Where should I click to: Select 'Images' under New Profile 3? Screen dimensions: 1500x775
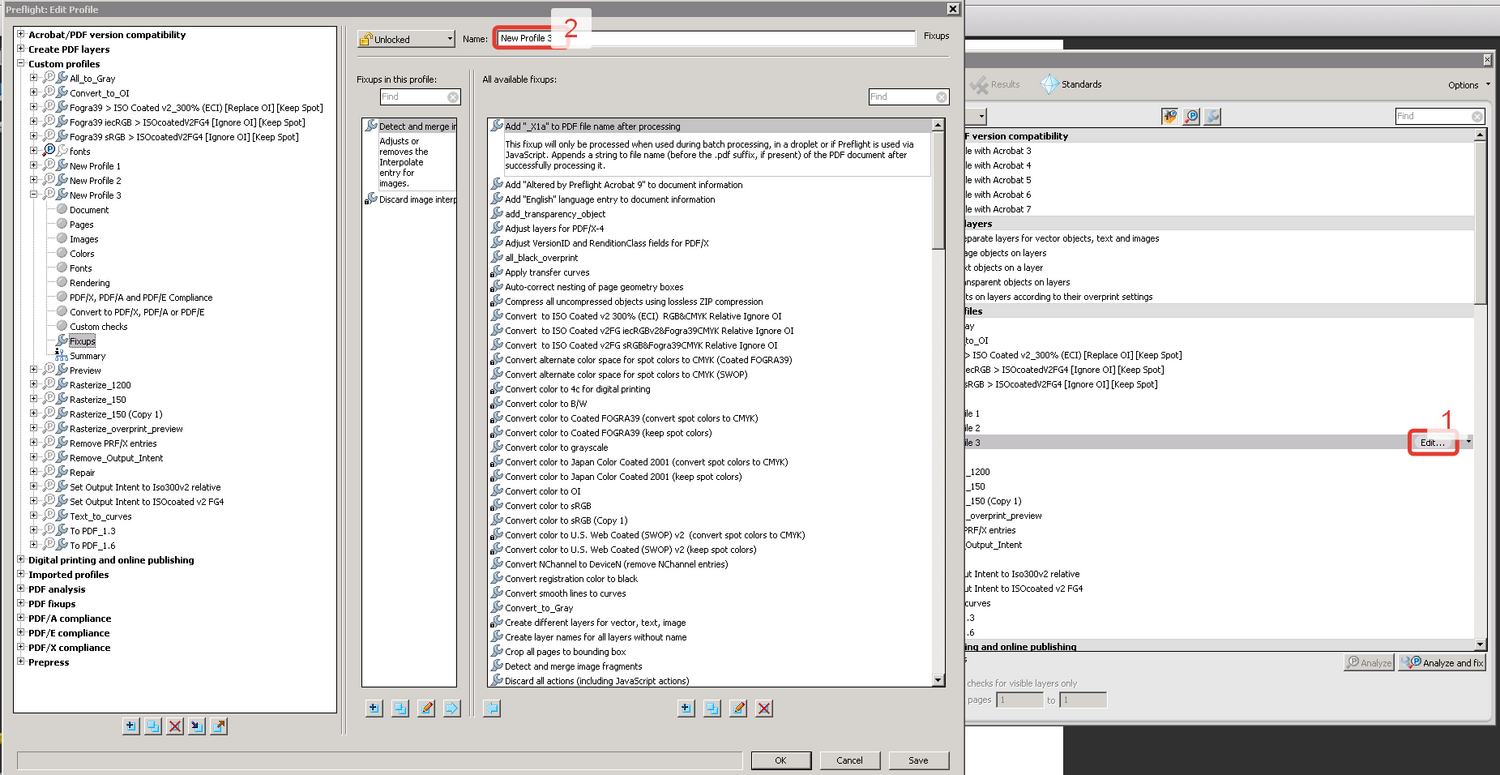click(84, 239)
